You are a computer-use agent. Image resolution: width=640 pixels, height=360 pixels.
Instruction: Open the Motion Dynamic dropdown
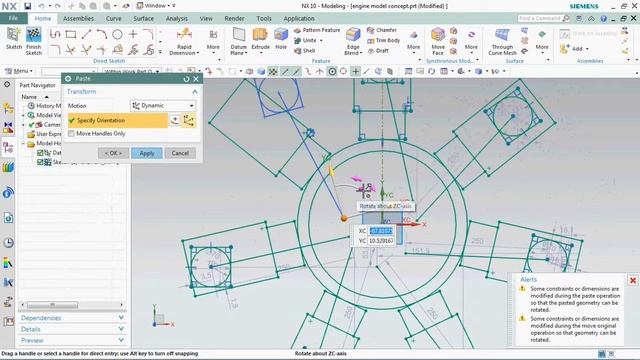(163, 106)
